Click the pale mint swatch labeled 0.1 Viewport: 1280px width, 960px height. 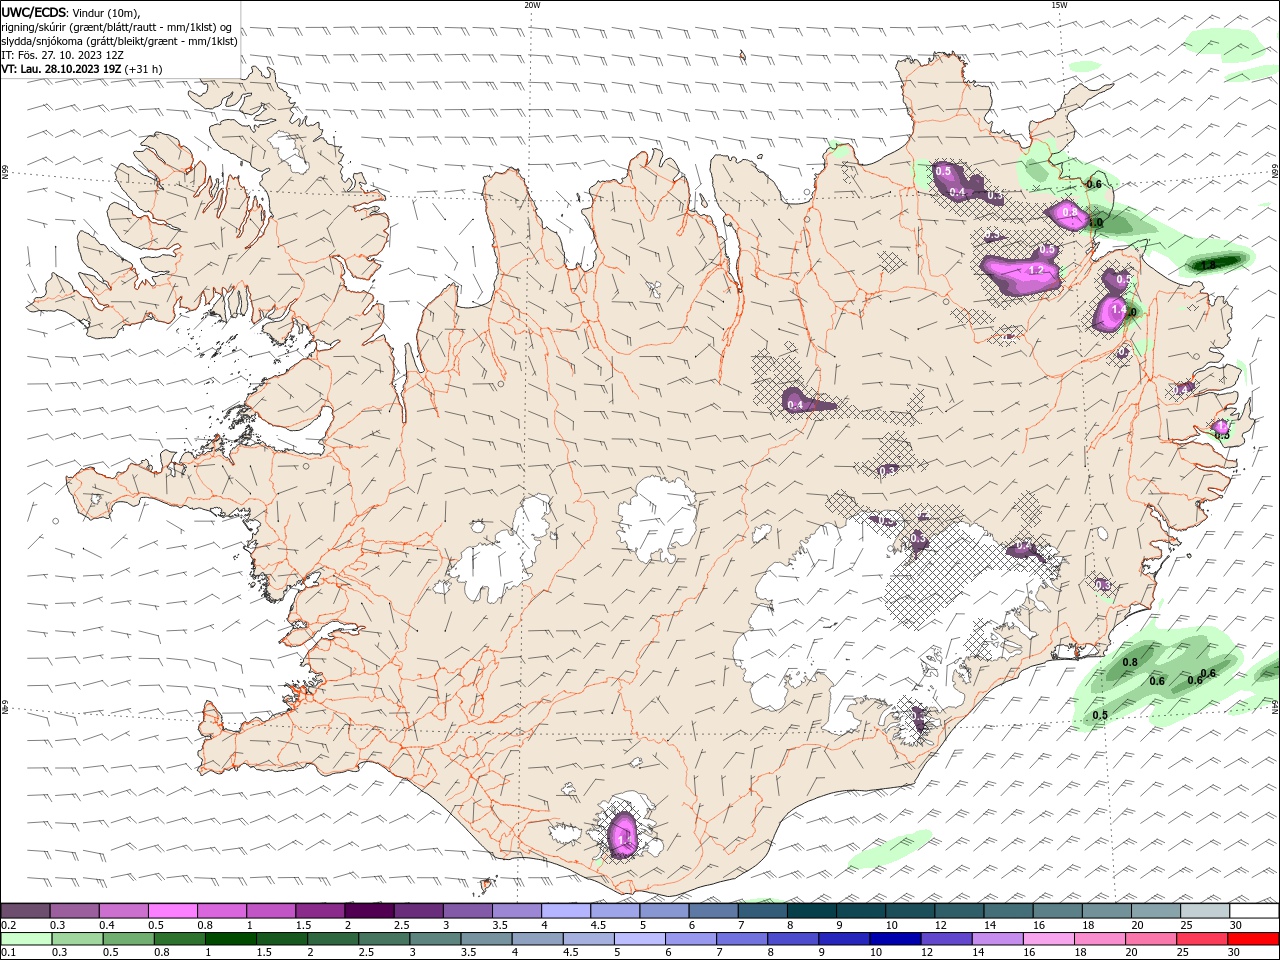tap(26, 939)
